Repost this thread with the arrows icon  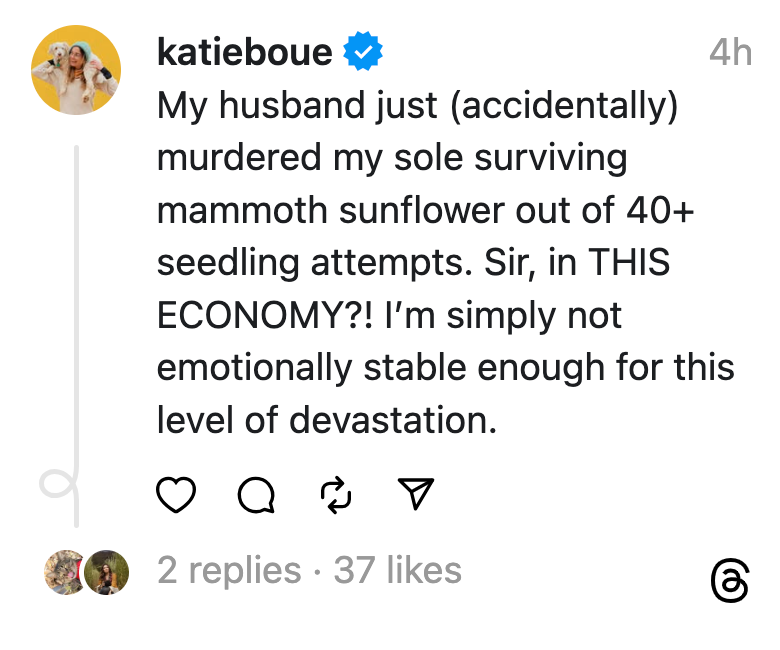(x=336, y=494)
